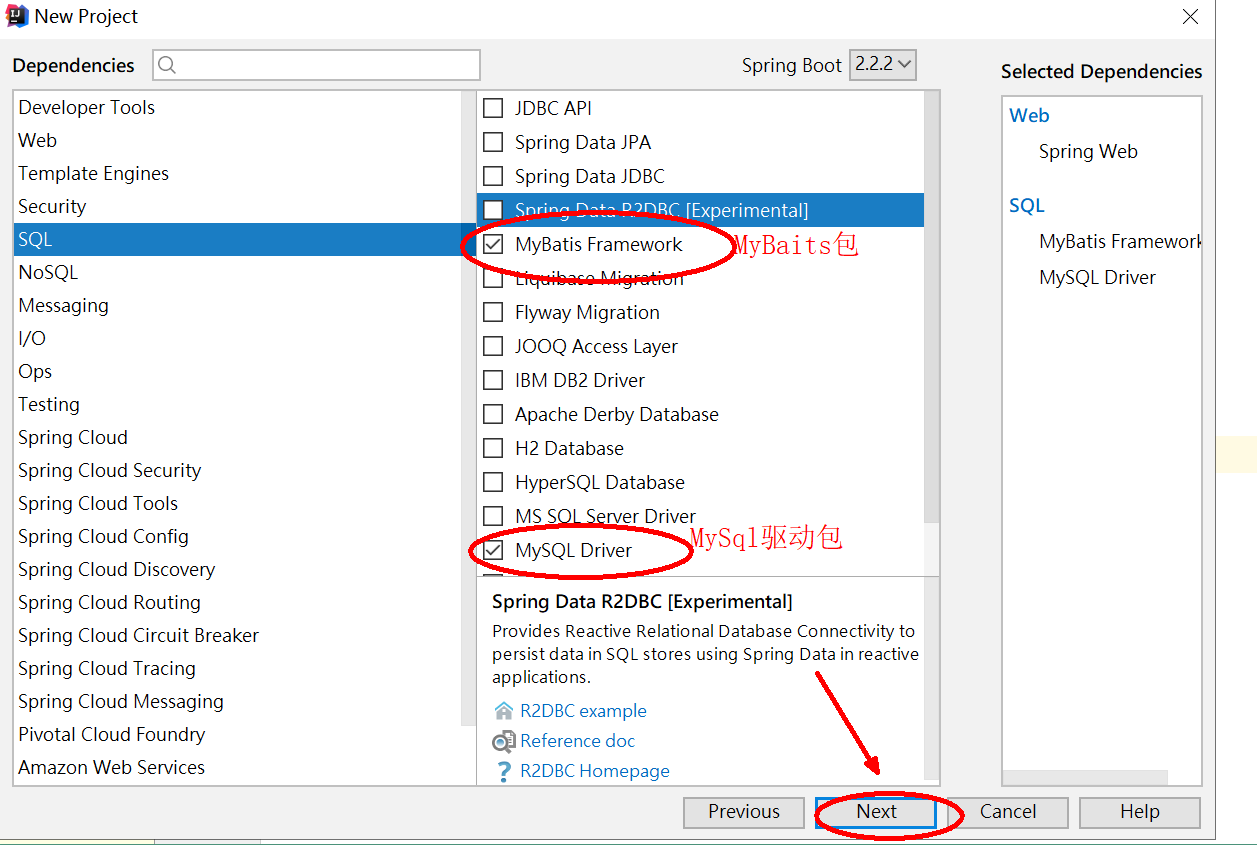Screen dimensions: 1257x853
Task: Enable Spring Data JPA dependency
Action: click(493, 142)
